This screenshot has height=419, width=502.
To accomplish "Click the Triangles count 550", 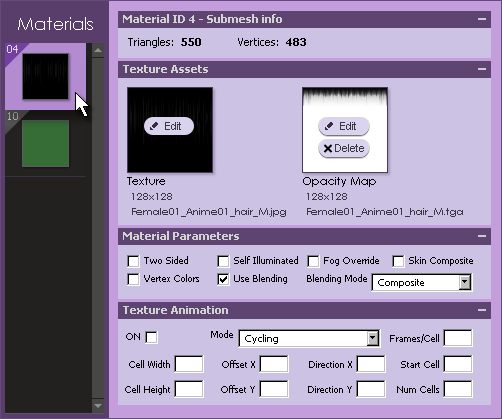I will click(x=191, y=42).
